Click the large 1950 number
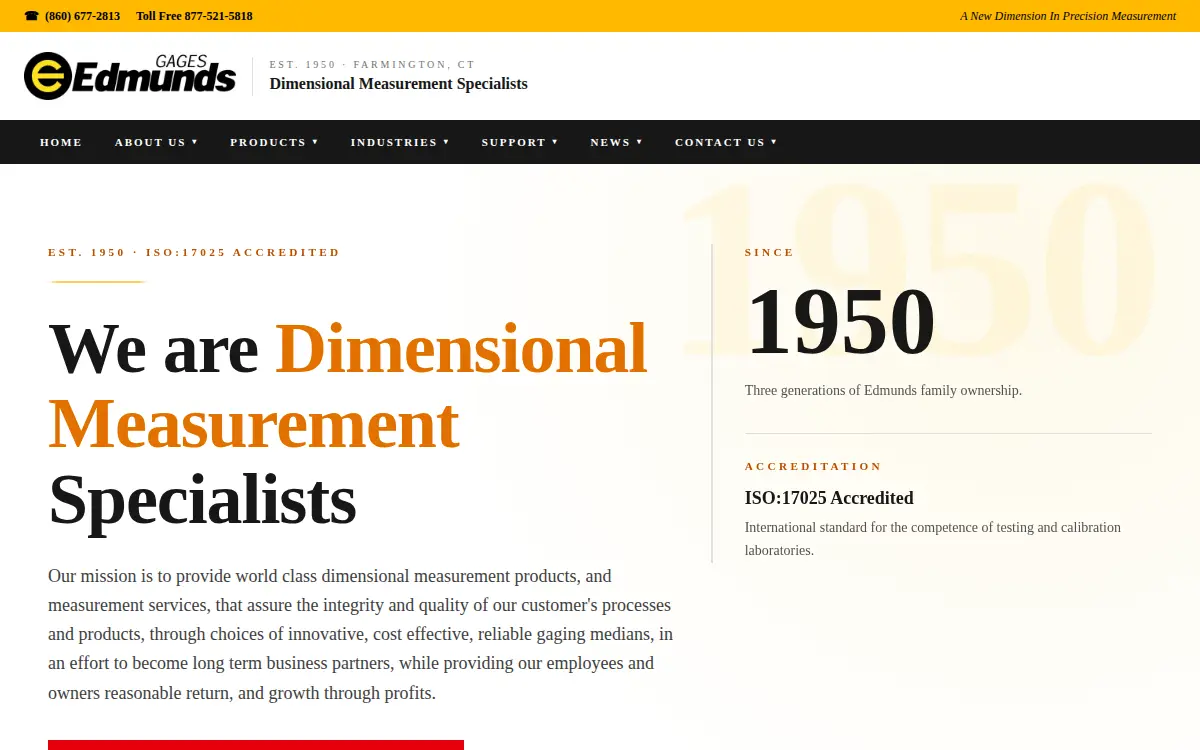1200x750 pixels. (x=840, y=321)
